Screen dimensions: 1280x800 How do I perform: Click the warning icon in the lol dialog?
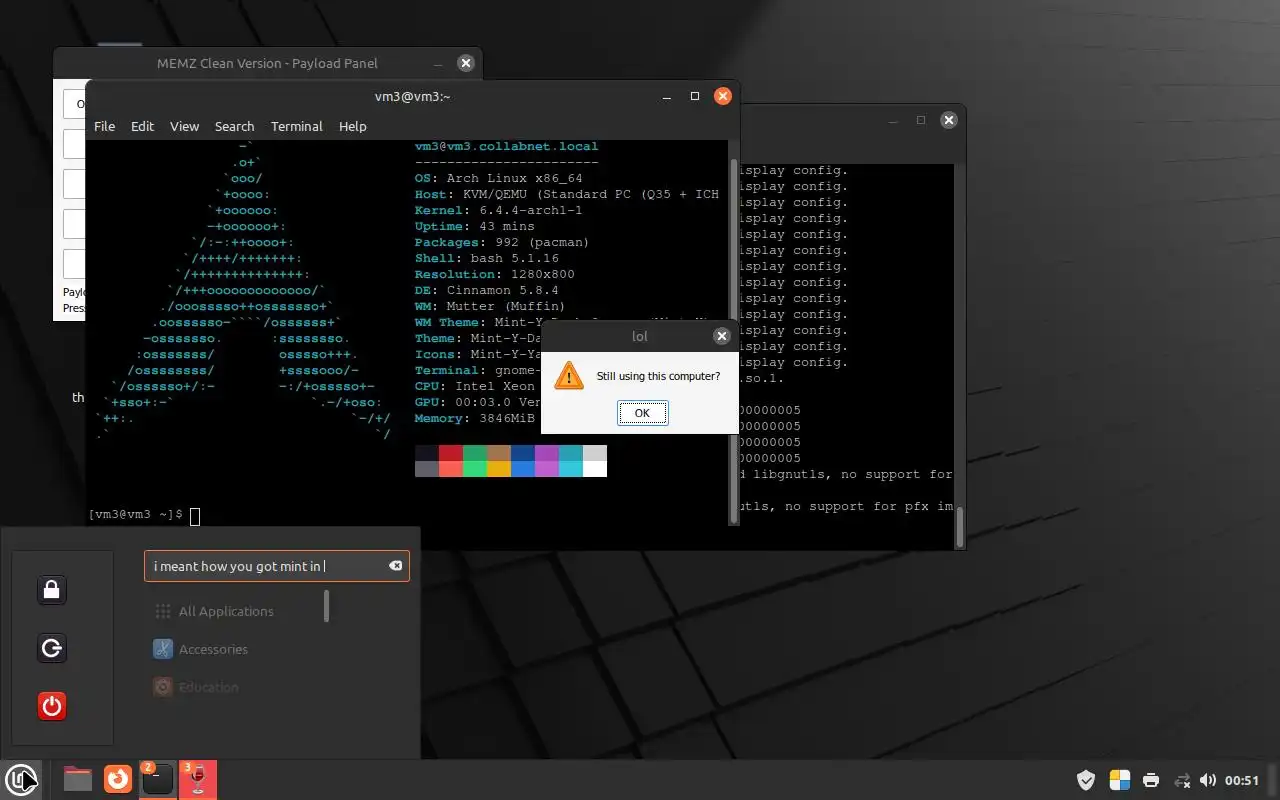(x=569, y=376)
